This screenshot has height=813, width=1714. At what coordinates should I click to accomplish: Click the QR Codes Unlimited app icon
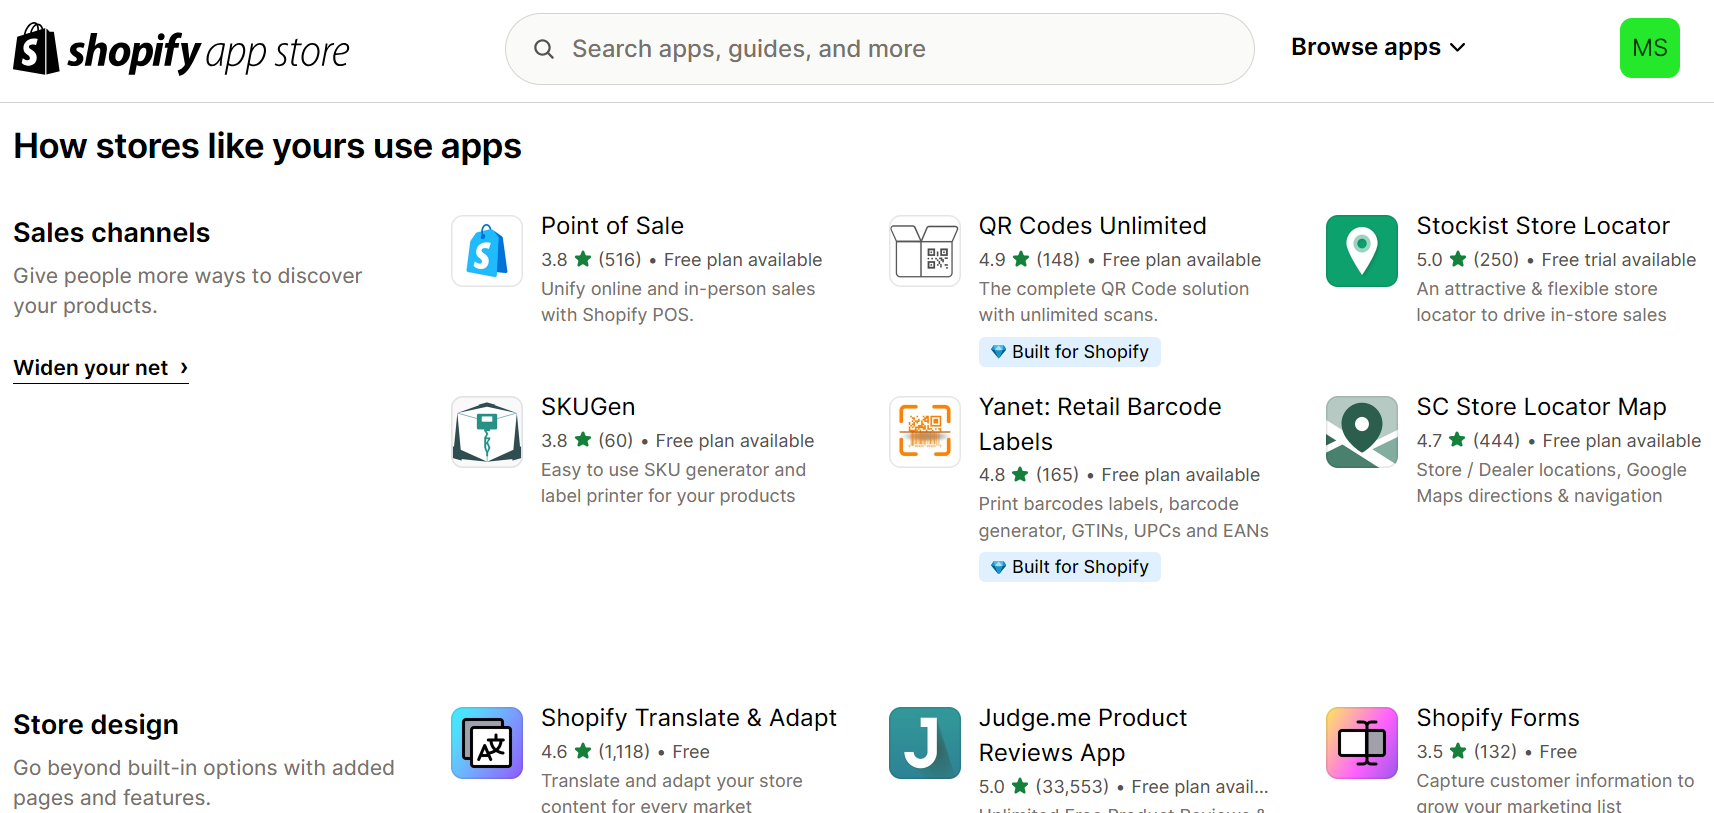pos(924,251)
